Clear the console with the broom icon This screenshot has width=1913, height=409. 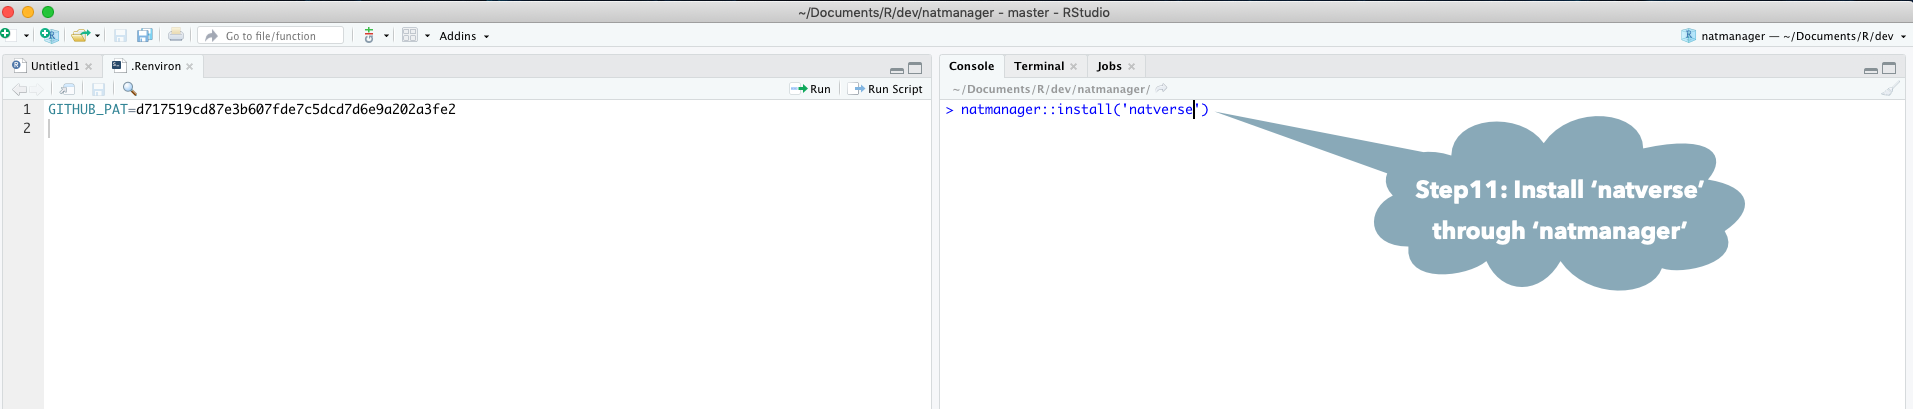pos(1889,89)
